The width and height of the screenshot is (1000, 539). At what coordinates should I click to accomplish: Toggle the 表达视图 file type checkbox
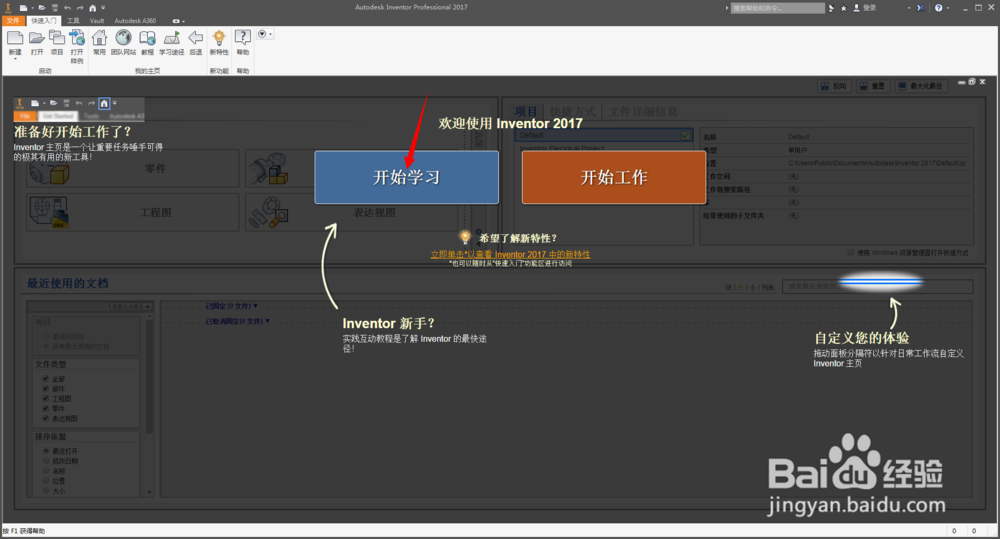(45, 418)
